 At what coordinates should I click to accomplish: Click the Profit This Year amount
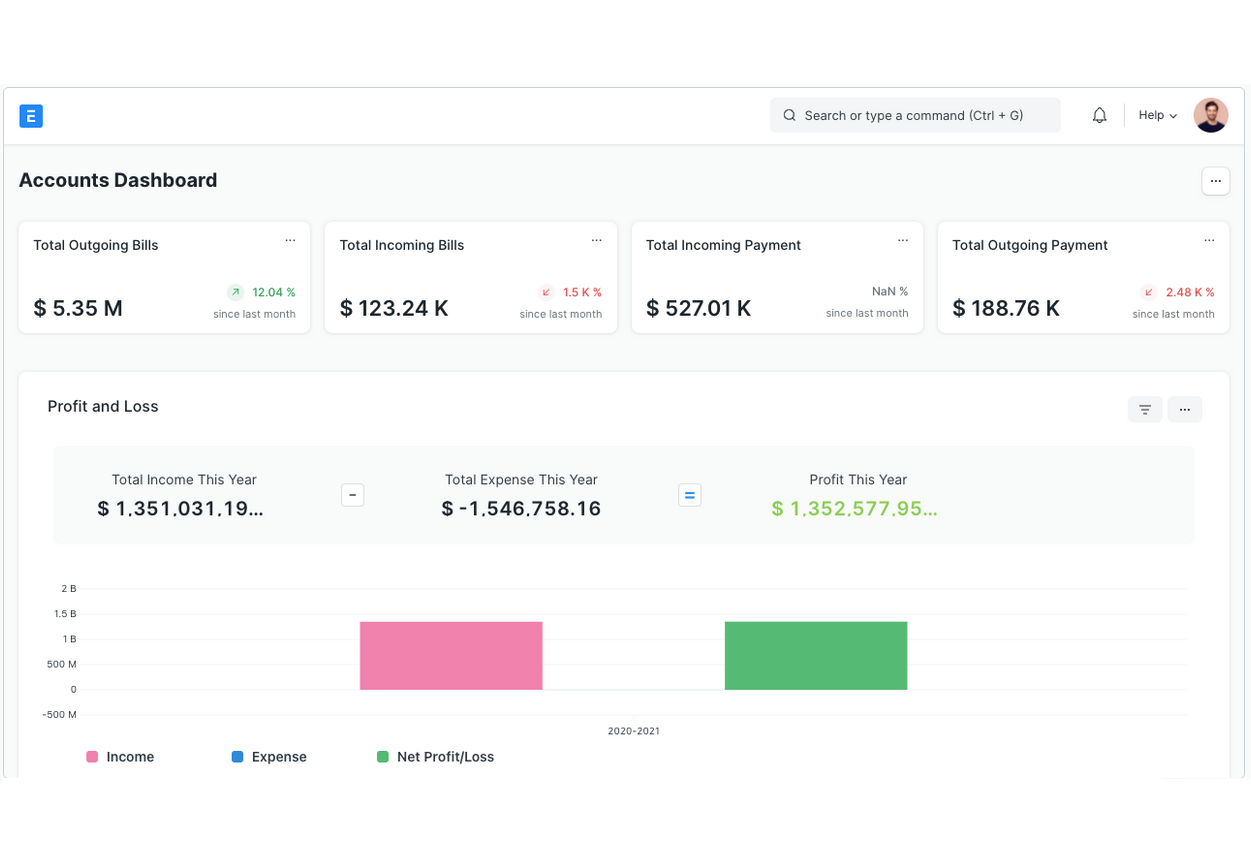[x=854, y=509]
